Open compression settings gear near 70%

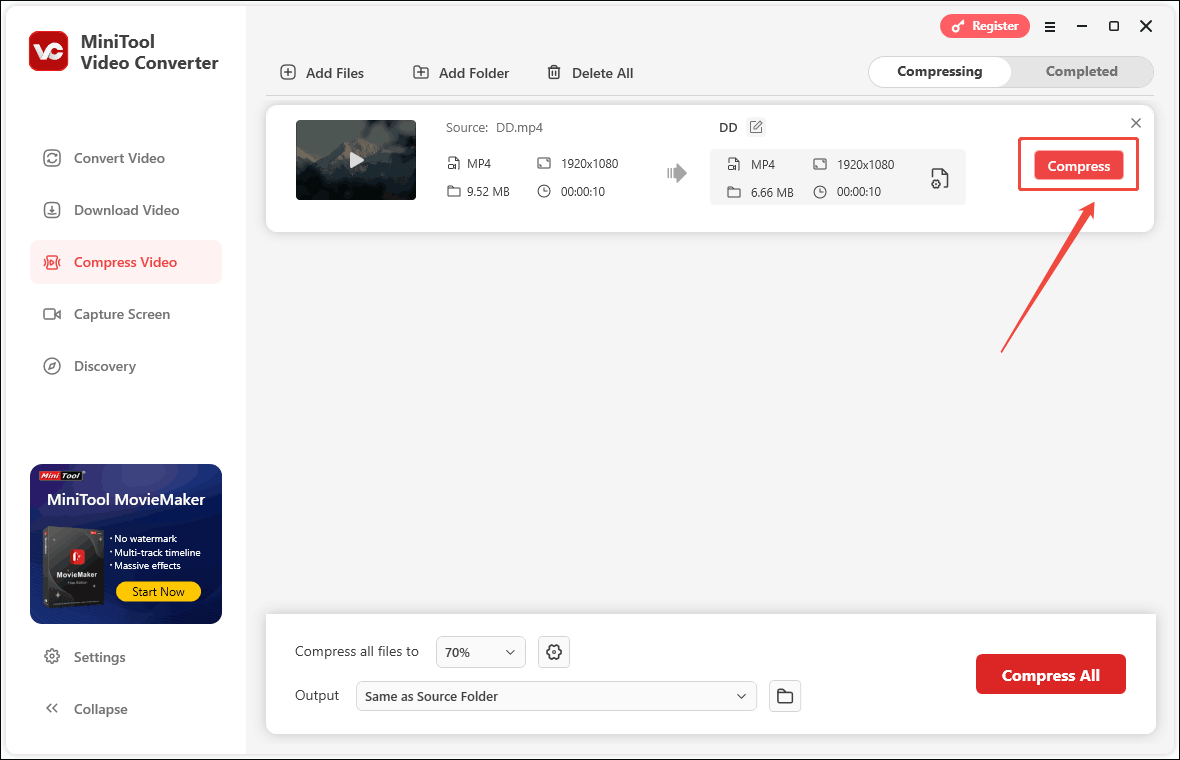(x=554, y=652)
